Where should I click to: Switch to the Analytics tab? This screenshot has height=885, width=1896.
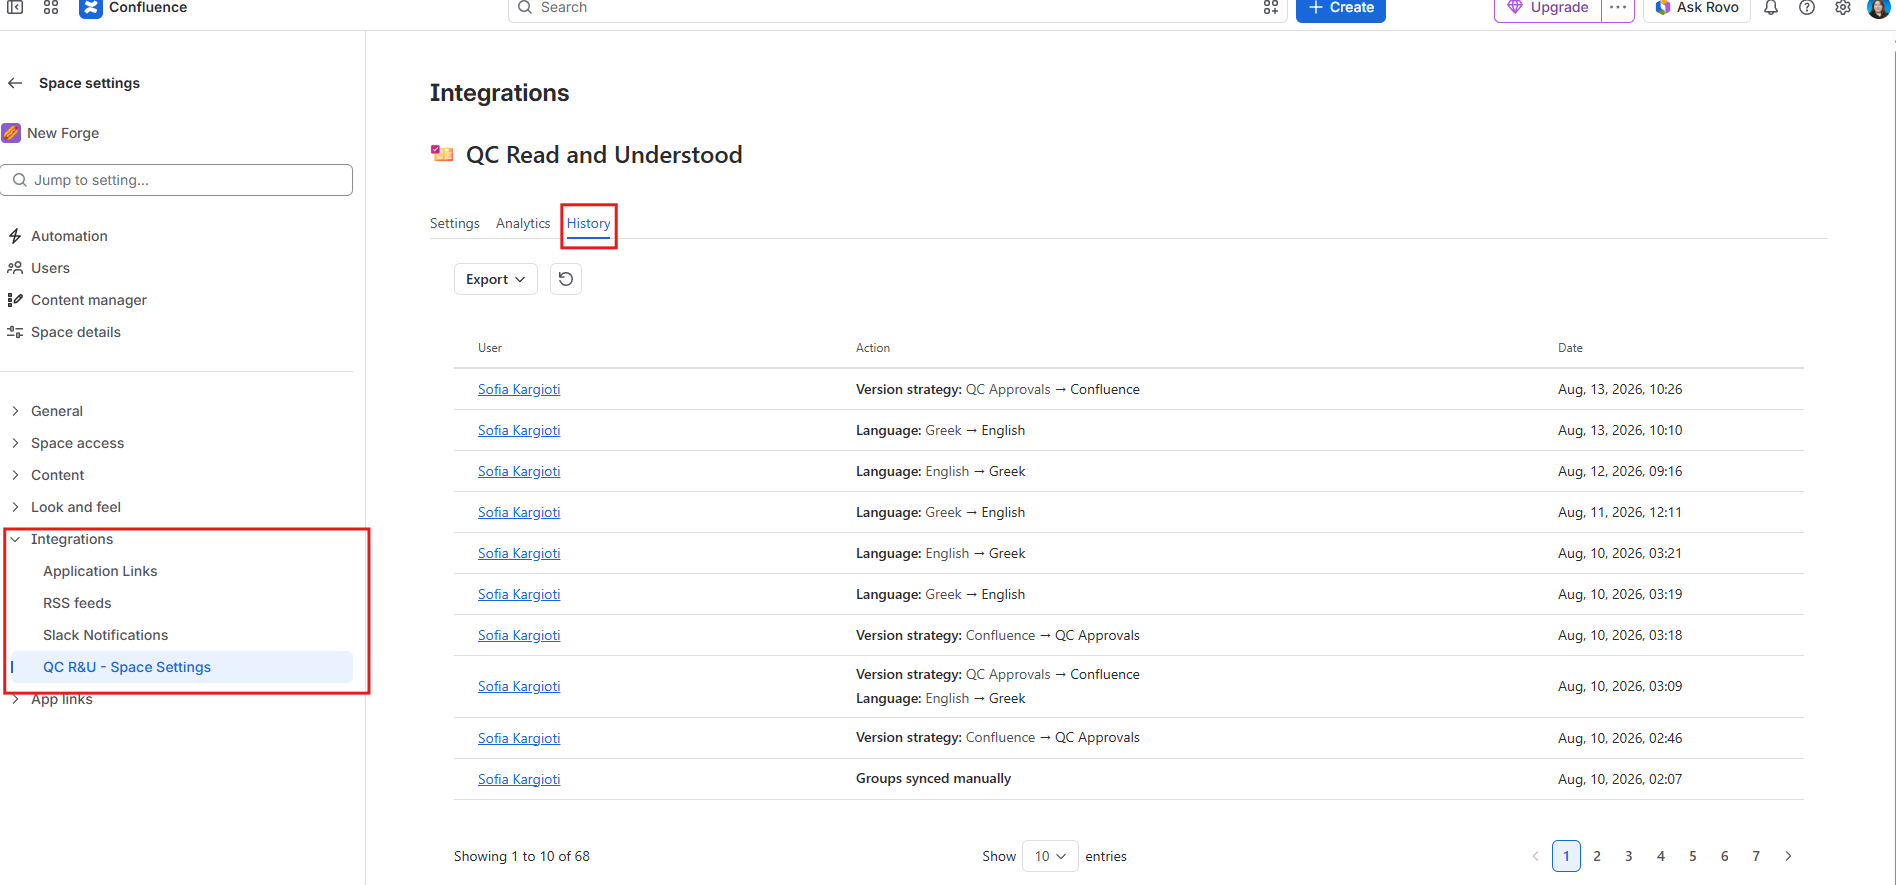click(x=523, y=223)
